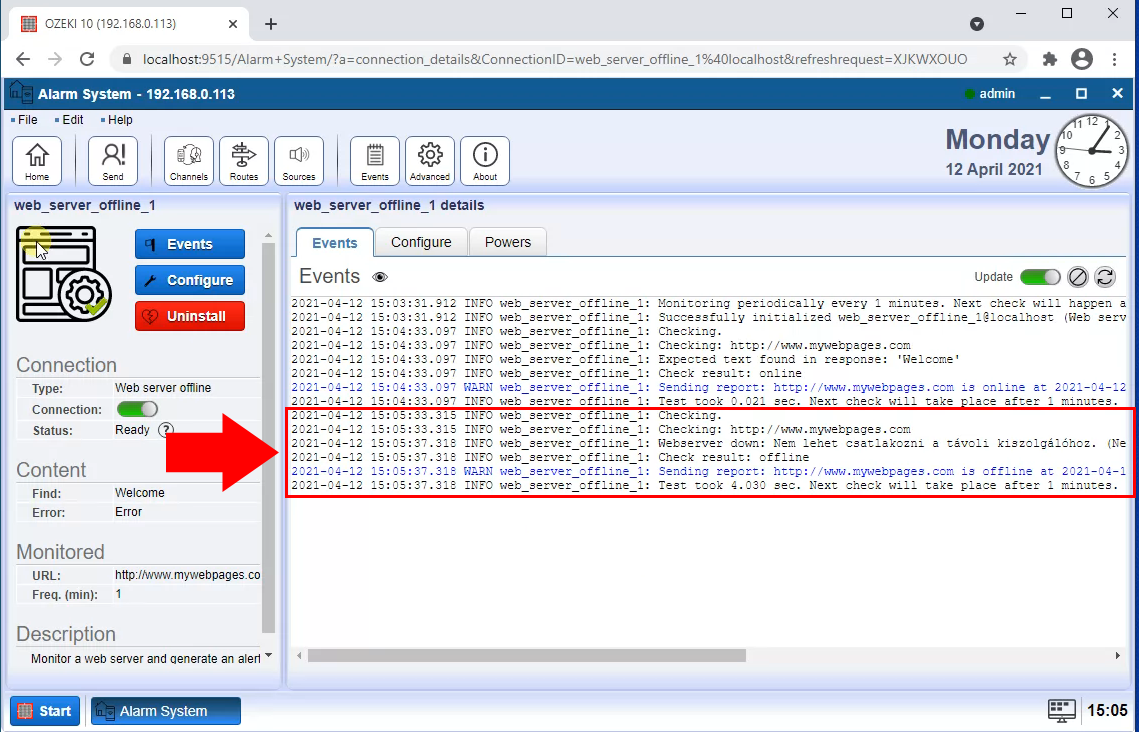Click the 'Expected text found in response' log line
This screenshot has height=732, width=1139.
(626, 359)
